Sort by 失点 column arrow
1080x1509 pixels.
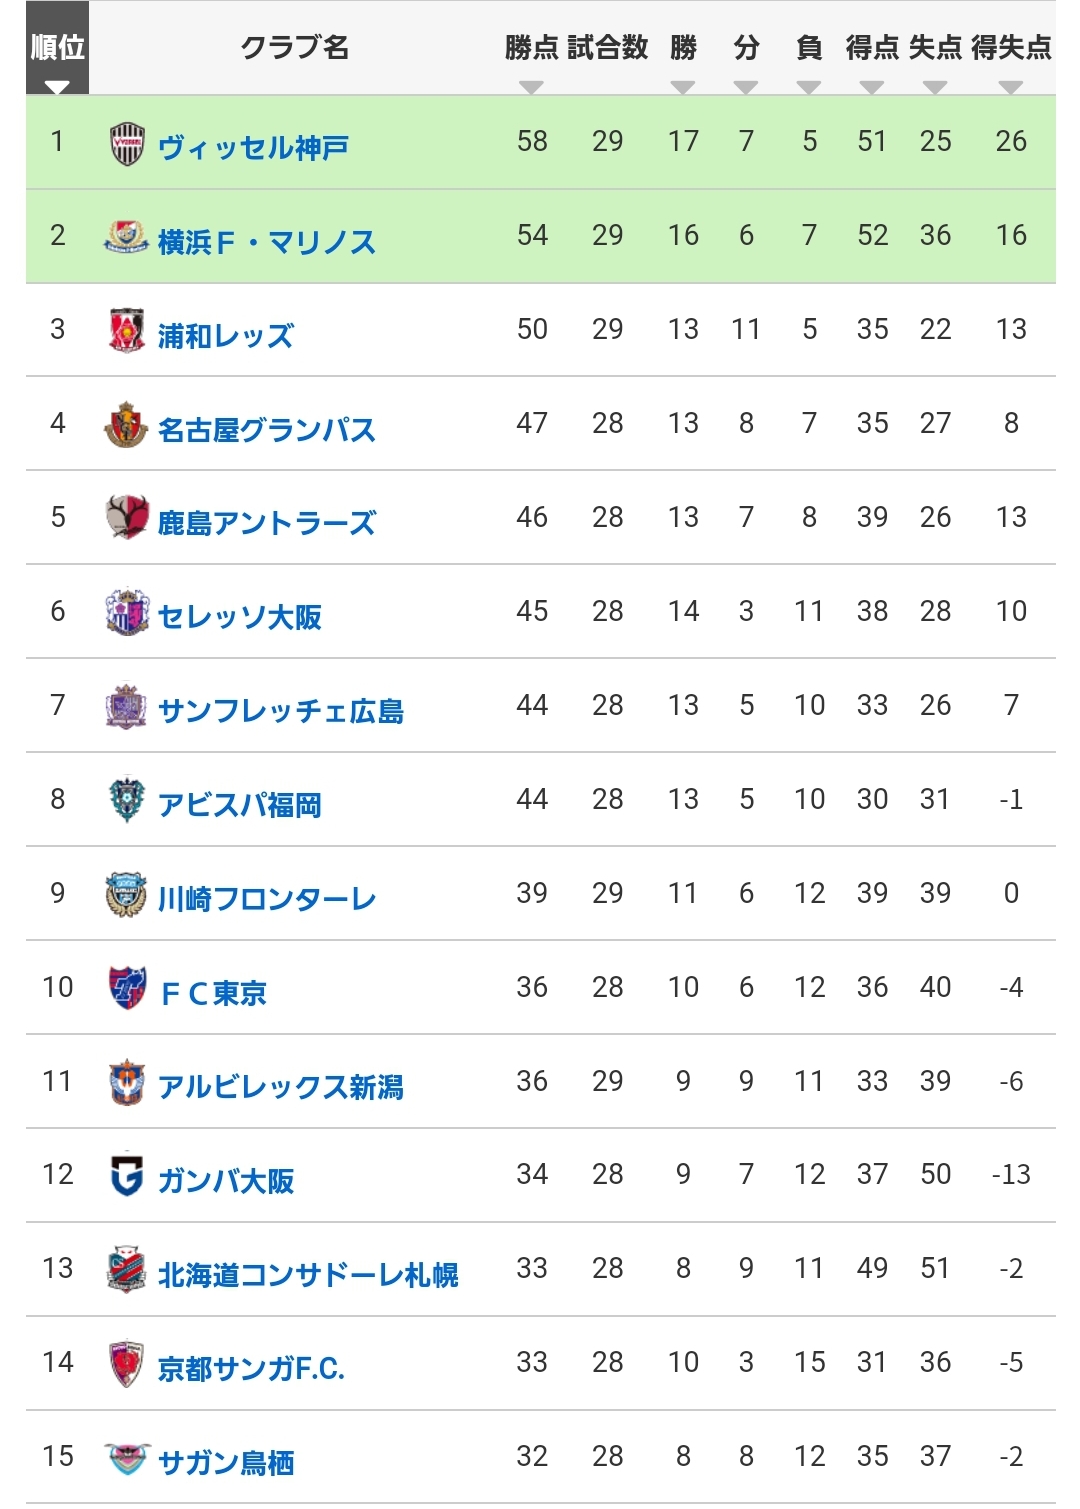click(x=935, y=88)
